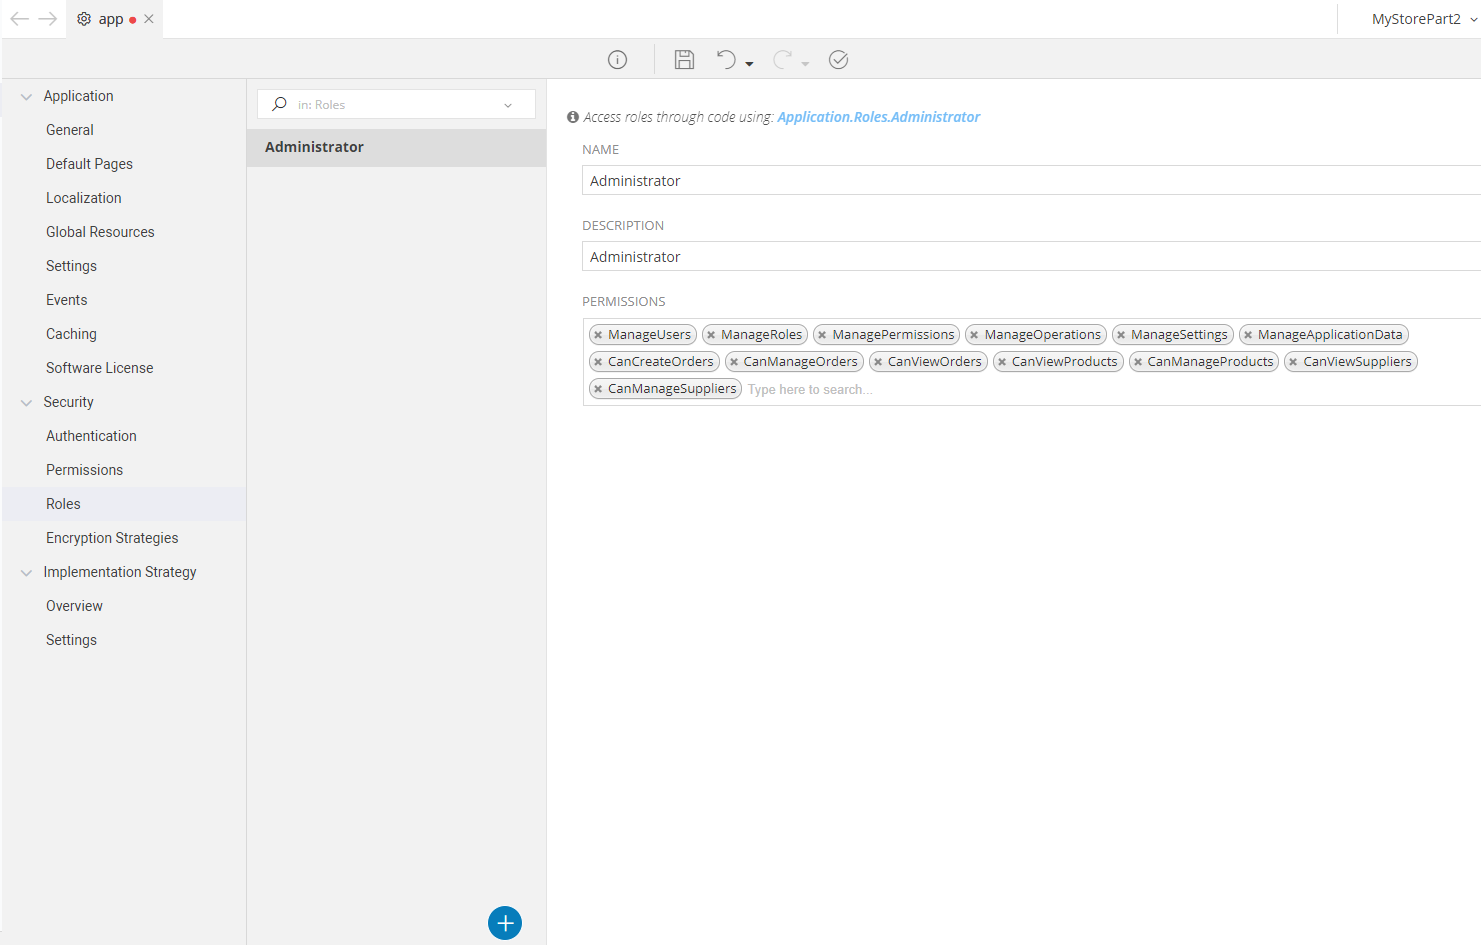This screenshot has height=945, width=1481.
Task: Click the undo arrow icon
Action: click(726, 60)
